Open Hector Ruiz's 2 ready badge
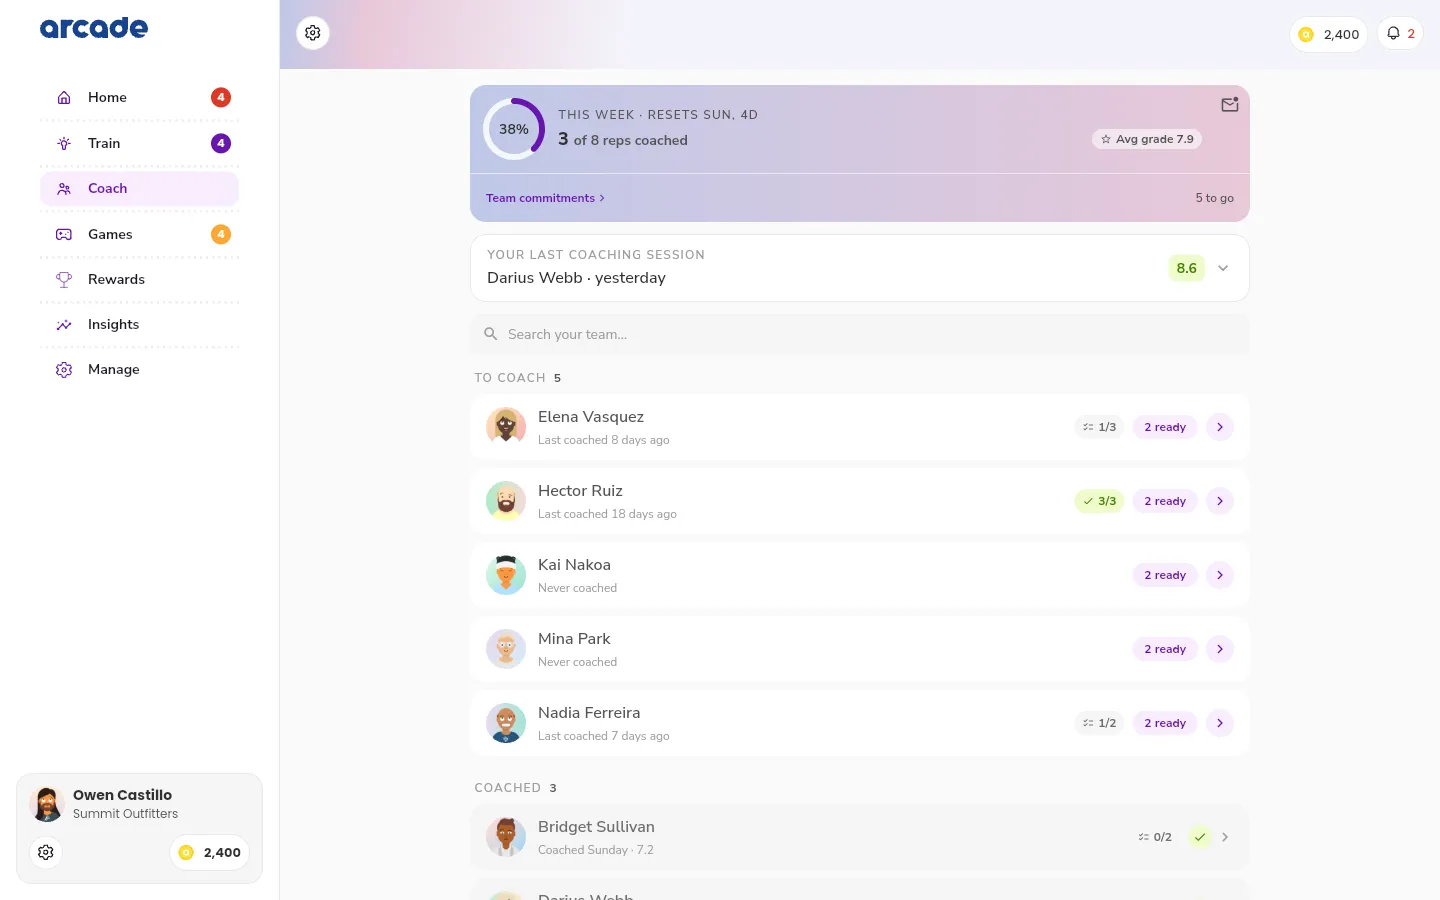This screenshot has width=1440, height=900. click(x=1165, y=501)
